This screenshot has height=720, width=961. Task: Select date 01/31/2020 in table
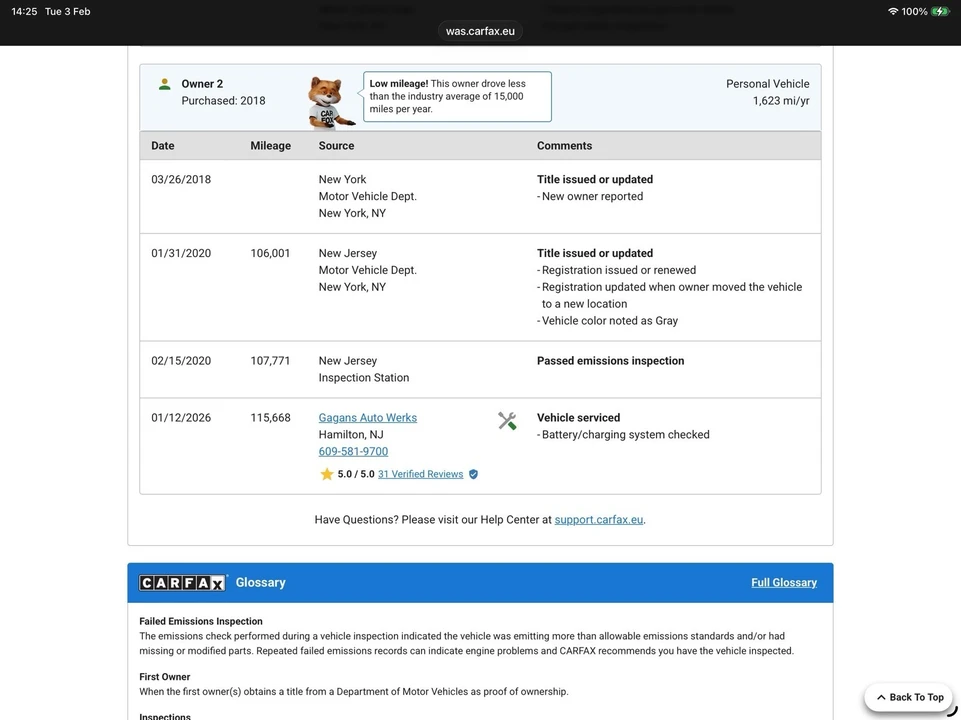pos(181,253)
